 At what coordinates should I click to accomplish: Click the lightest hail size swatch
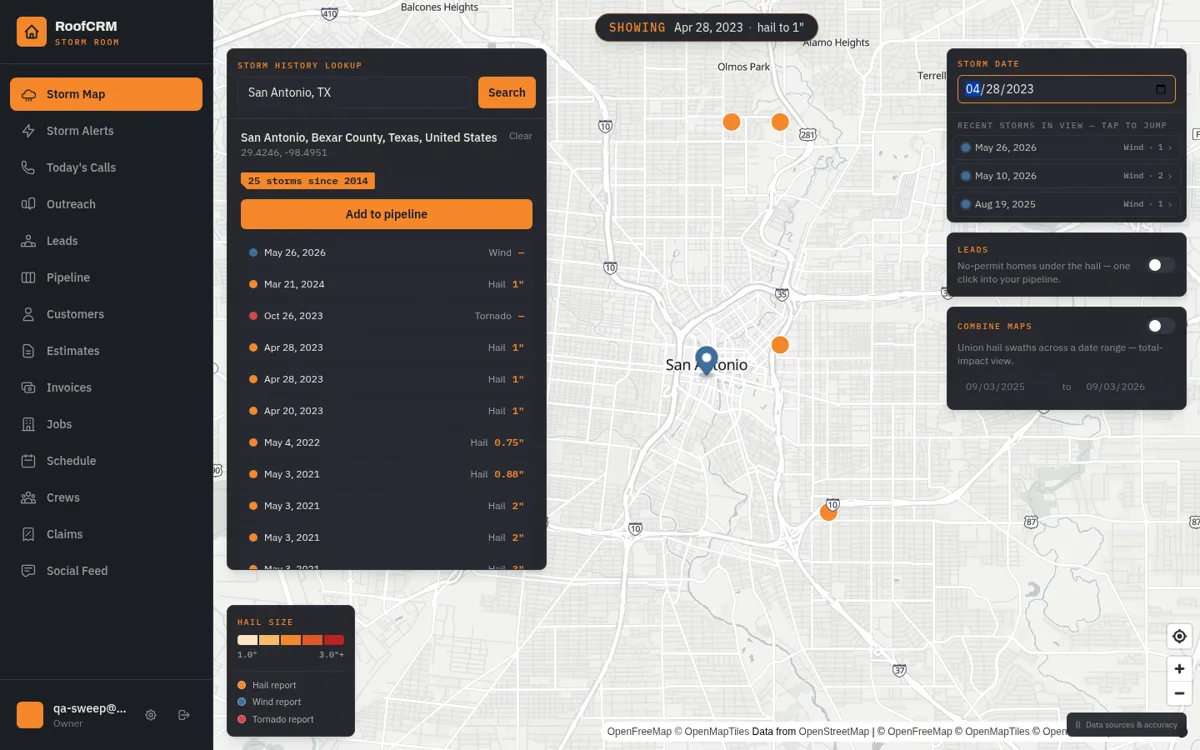point(247,640)
